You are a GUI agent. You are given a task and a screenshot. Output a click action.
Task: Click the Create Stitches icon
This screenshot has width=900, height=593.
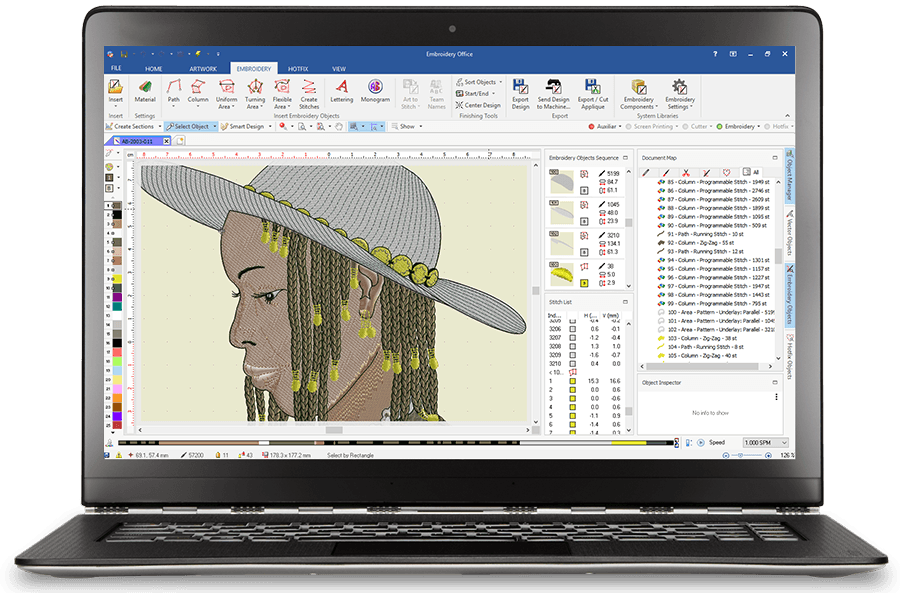click(309, 89)
